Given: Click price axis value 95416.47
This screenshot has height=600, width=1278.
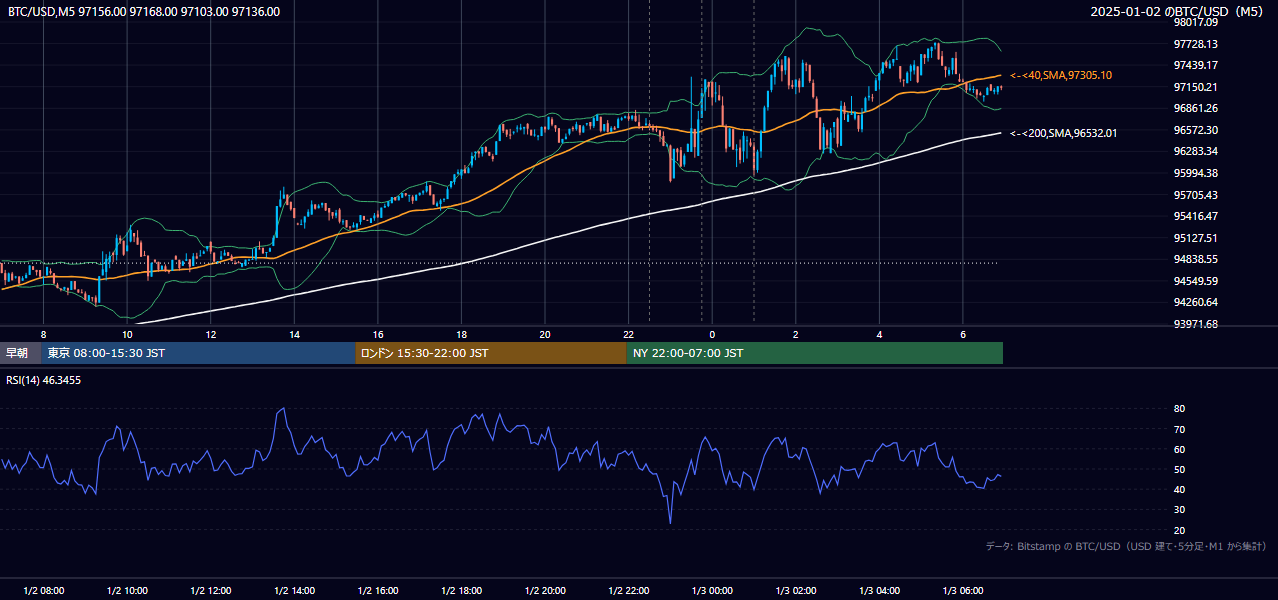Looking at the screenshot, I should click(1196, 216).
